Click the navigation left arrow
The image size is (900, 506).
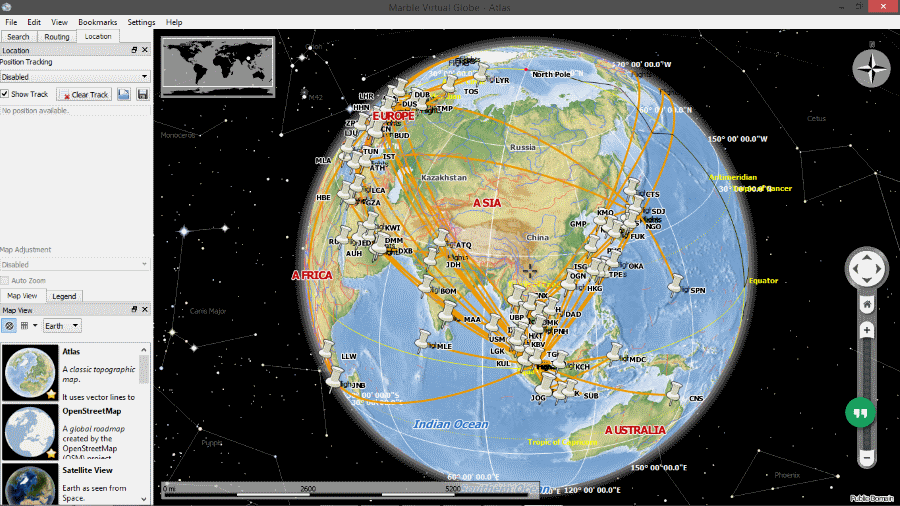tap(855, 268)
